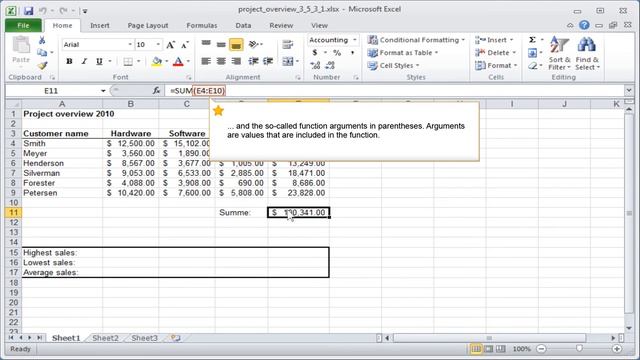Center the text horizontally
This screenshot has width=640, height=360.
click(x=221, y=61)
